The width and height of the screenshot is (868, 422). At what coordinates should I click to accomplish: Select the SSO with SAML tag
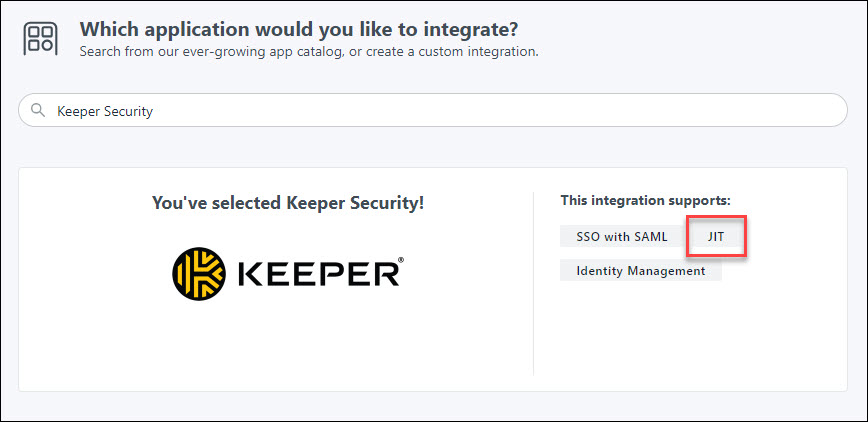pos(621,238)
